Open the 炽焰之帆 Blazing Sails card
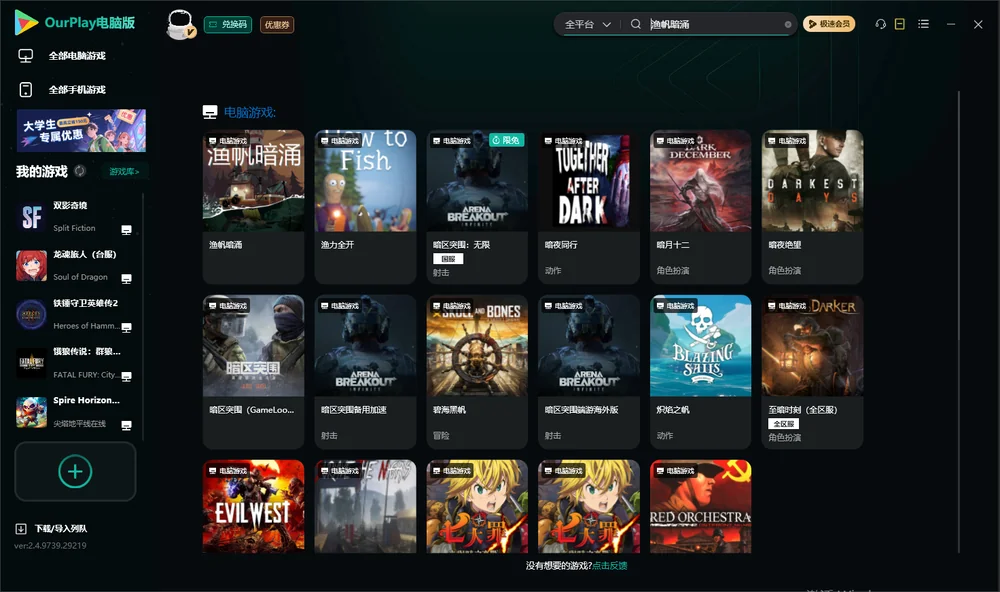Screen dimensions: 1000x592 pos(700,372)
